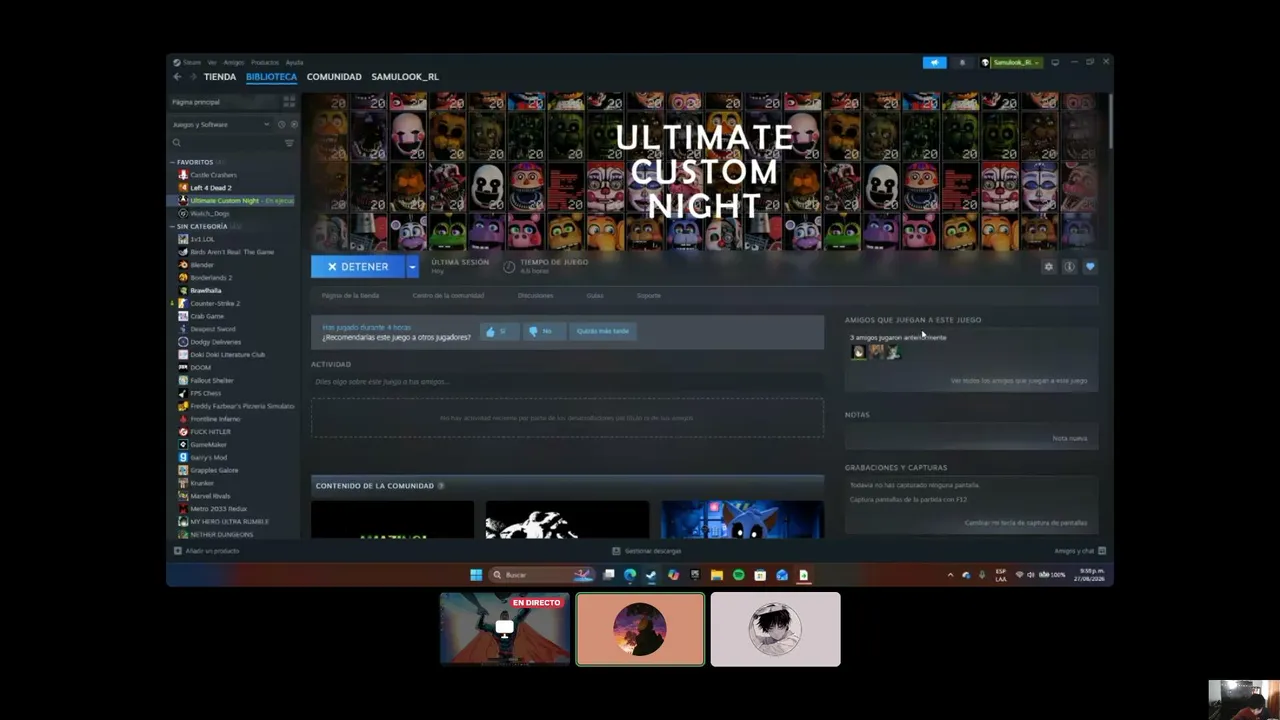1280x720 pixels.
Task: Open dropdown arrow next to Detener
Action: pyautogui.click(x=411, y=267)
